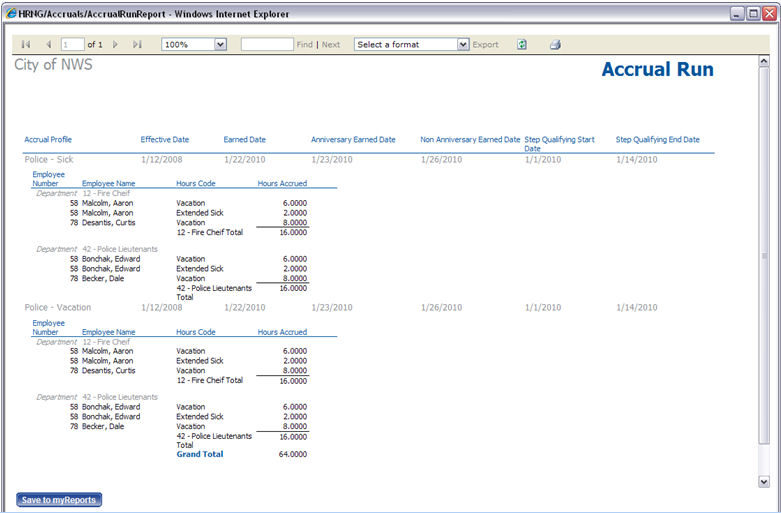Click the Effective Date column header
Image resolution: width=781 pixels, height=513 pixels.
click(164, 140)
